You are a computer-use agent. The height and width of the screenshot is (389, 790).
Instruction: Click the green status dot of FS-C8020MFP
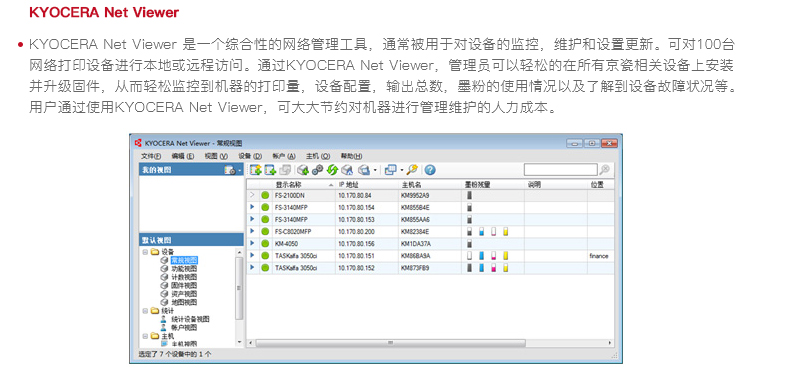pyautogui.click(x=266, y=232)
